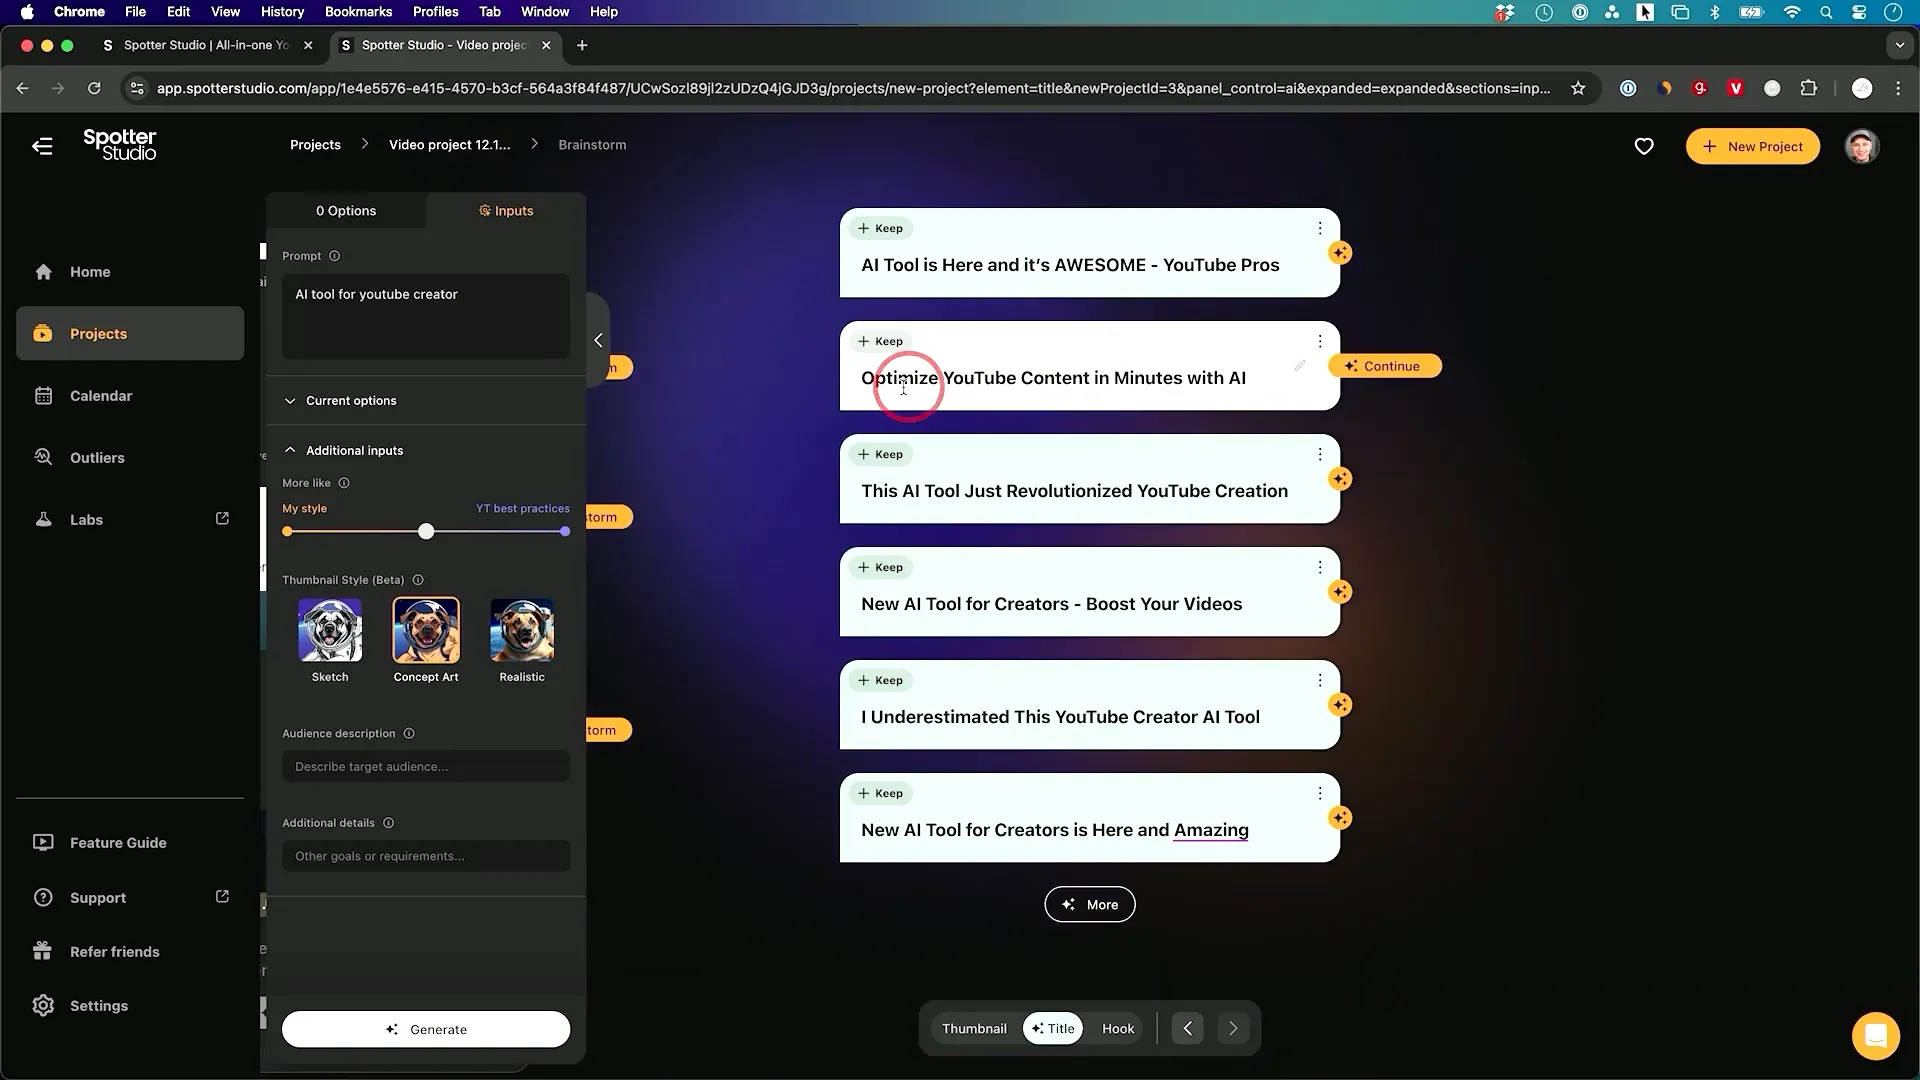Click sparkle icon beside 'I Underestimated' card
Screen dimensions: 1920x1080
(1340, 705)
